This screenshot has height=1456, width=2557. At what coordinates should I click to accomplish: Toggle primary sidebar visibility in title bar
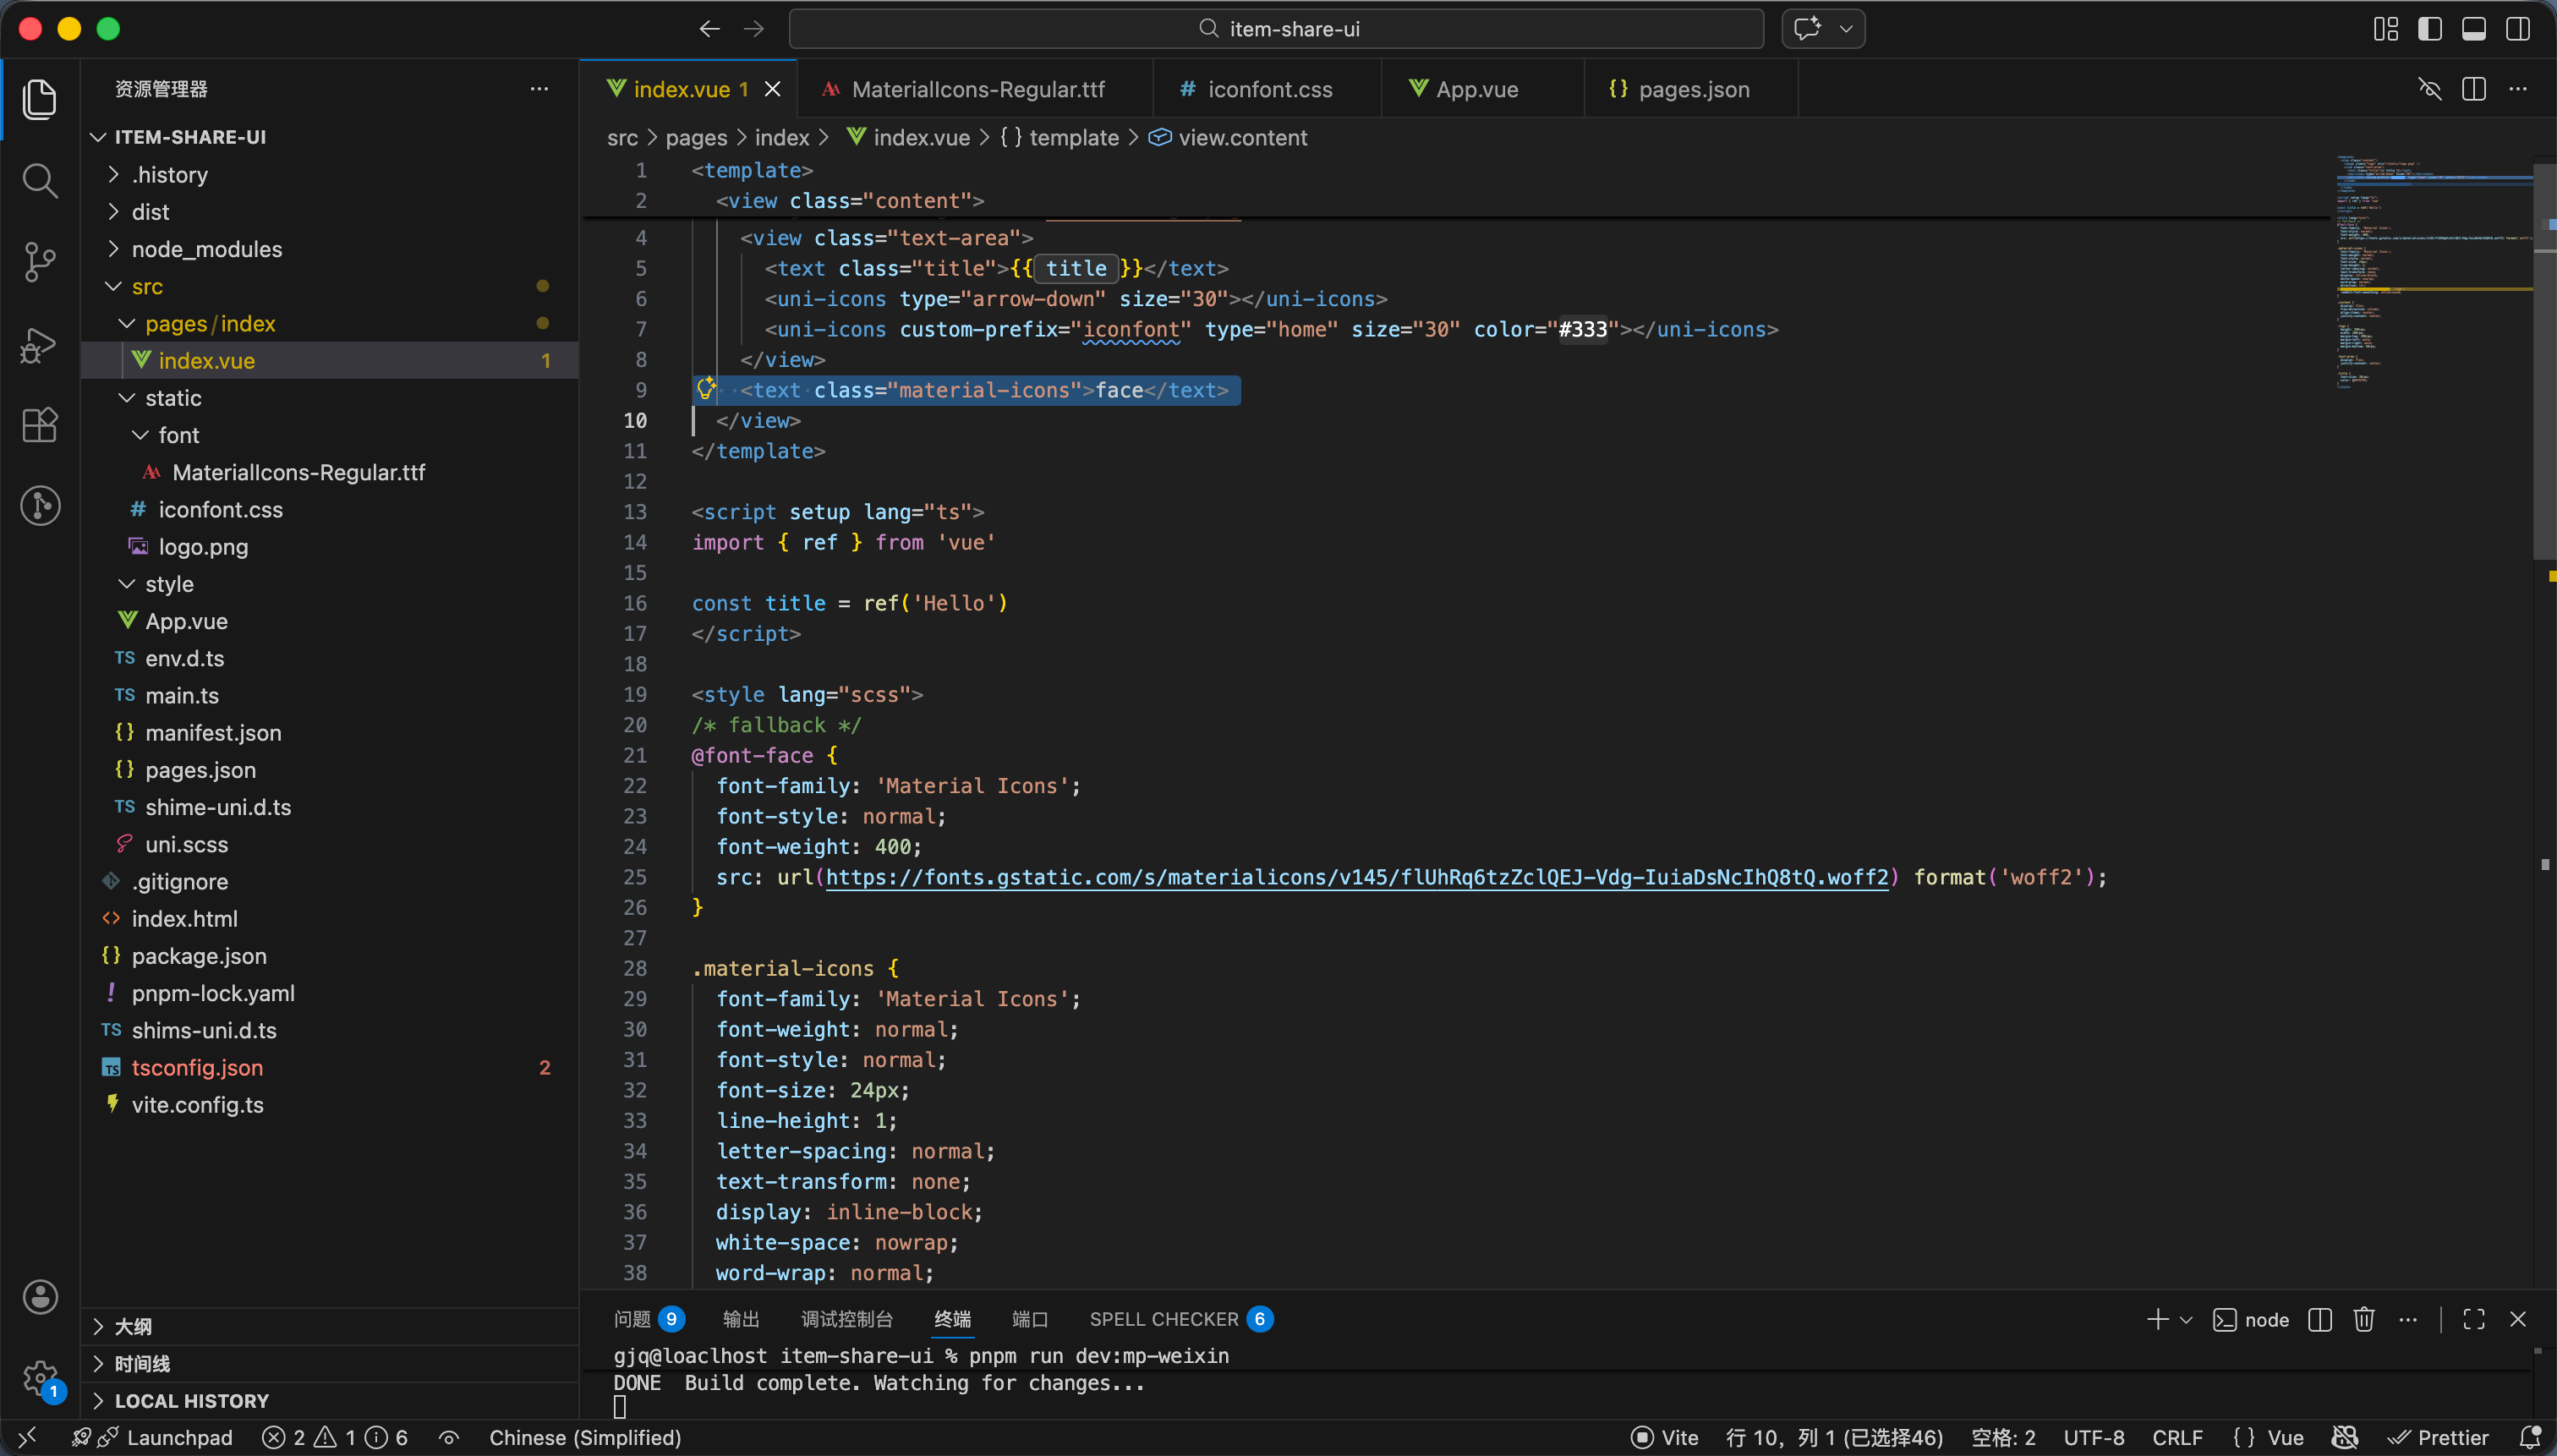click(x=2430, y=29)
